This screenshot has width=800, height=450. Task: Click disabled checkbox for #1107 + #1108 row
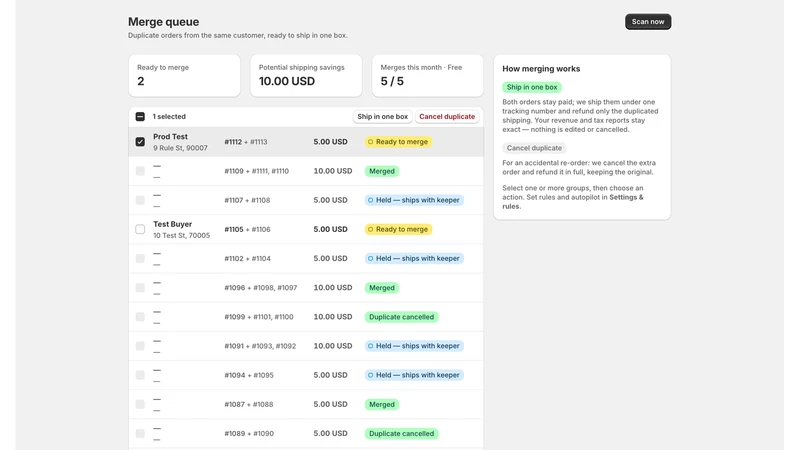coord(140,200)
